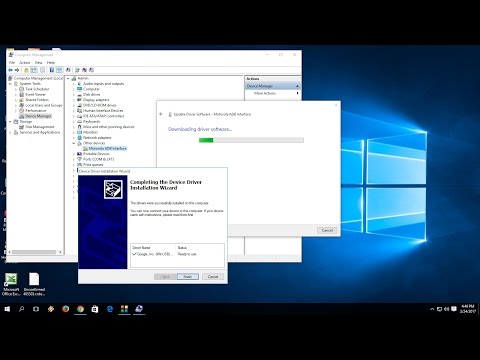Select the Performance icon in System Tools

point(22,111)
